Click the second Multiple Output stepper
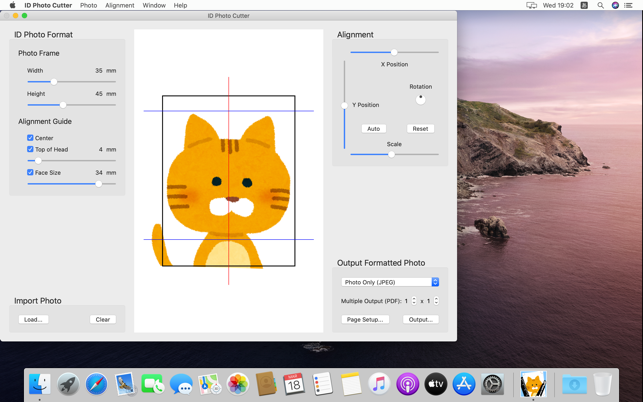 click(436, 301)
